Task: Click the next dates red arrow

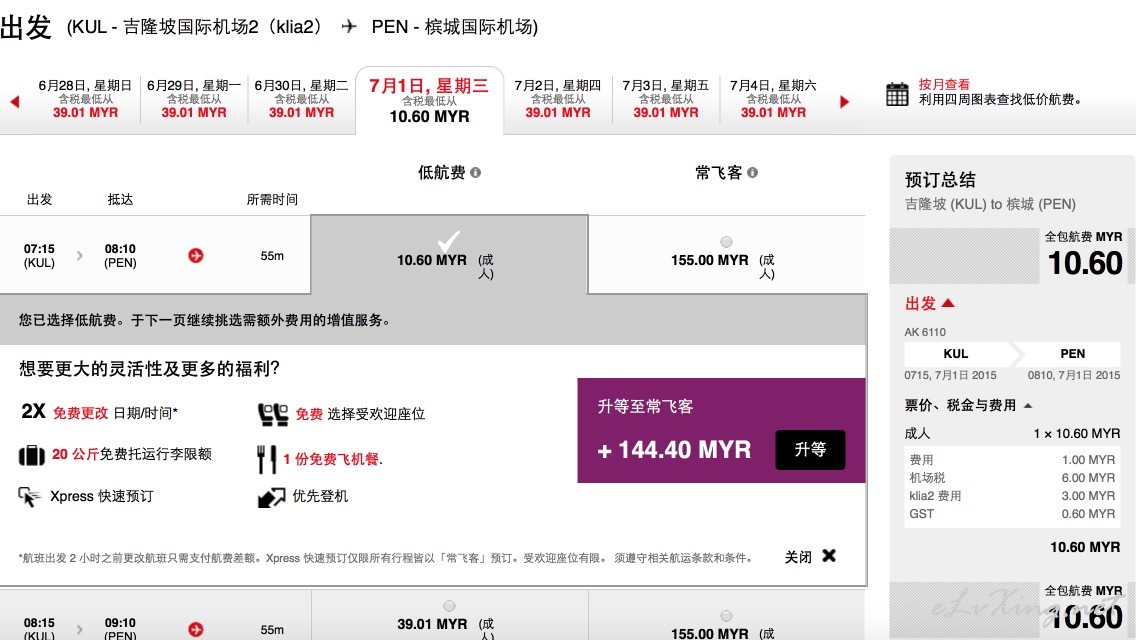Action: click(844, 101)
